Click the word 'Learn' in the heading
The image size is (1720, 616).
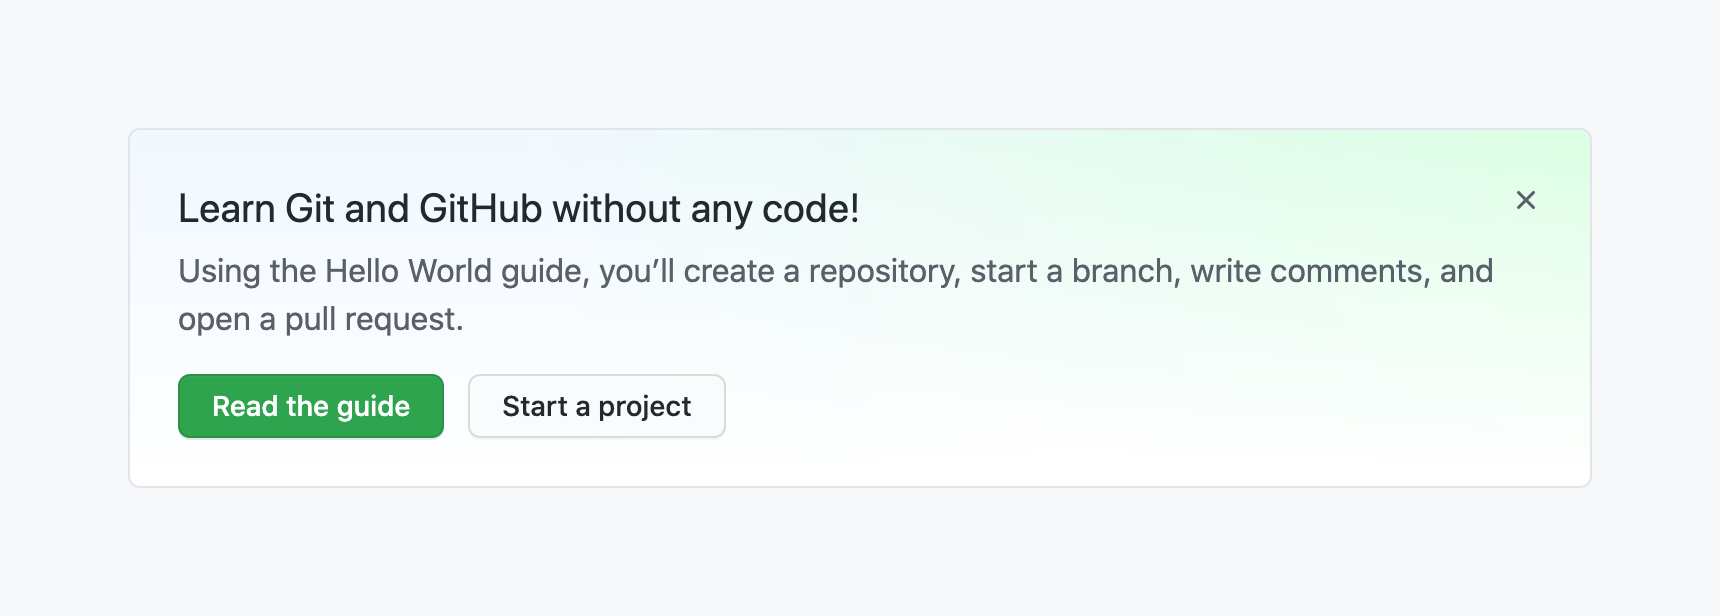click(227, 209)
